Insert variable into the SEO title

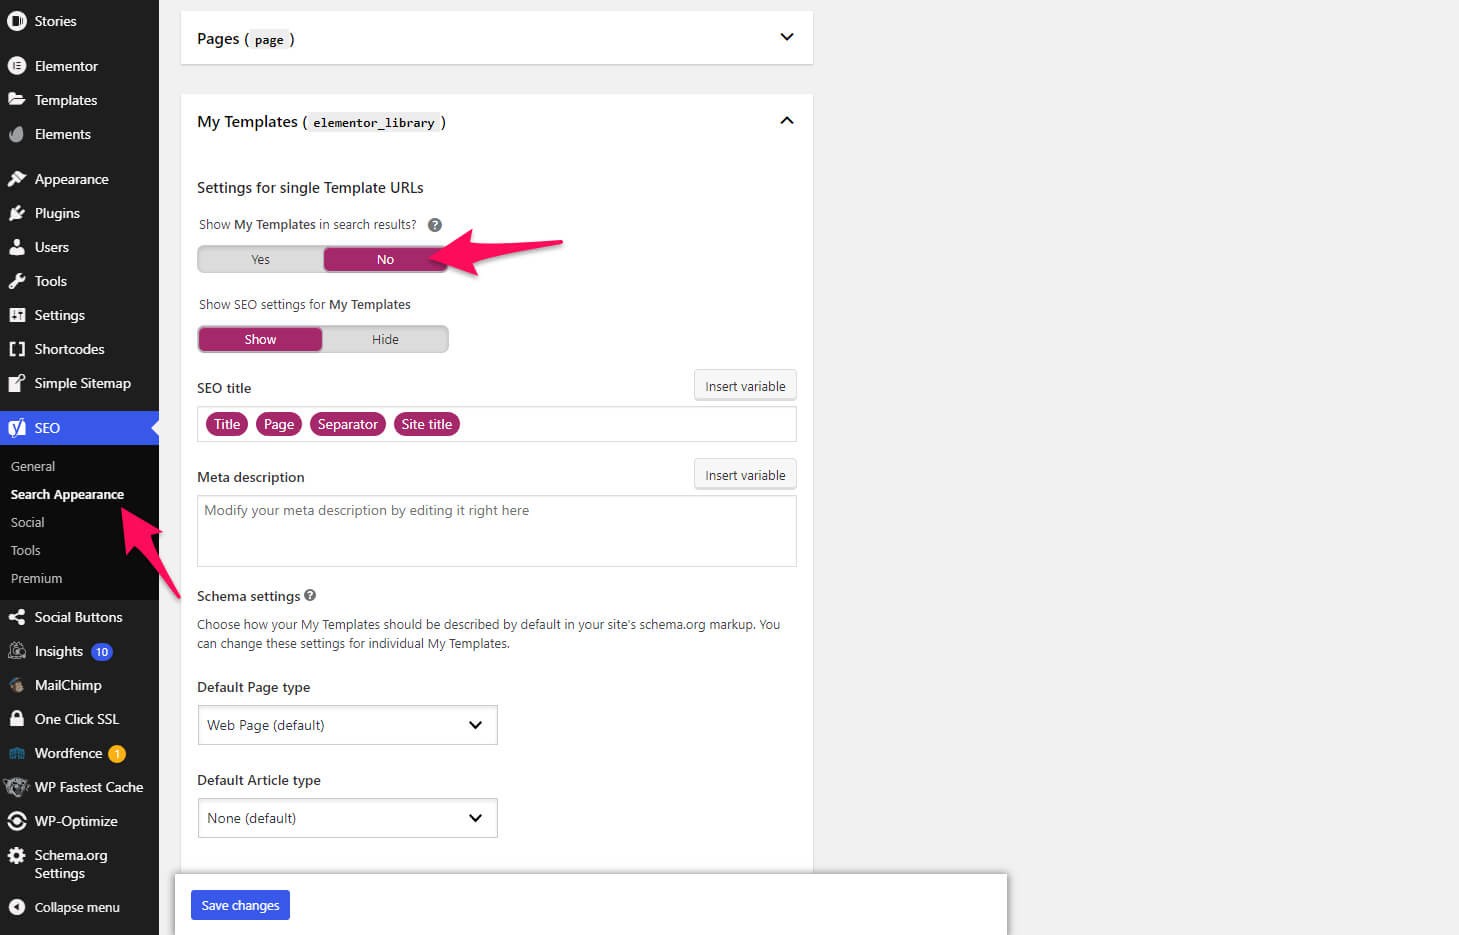click(x=744, y=385)
